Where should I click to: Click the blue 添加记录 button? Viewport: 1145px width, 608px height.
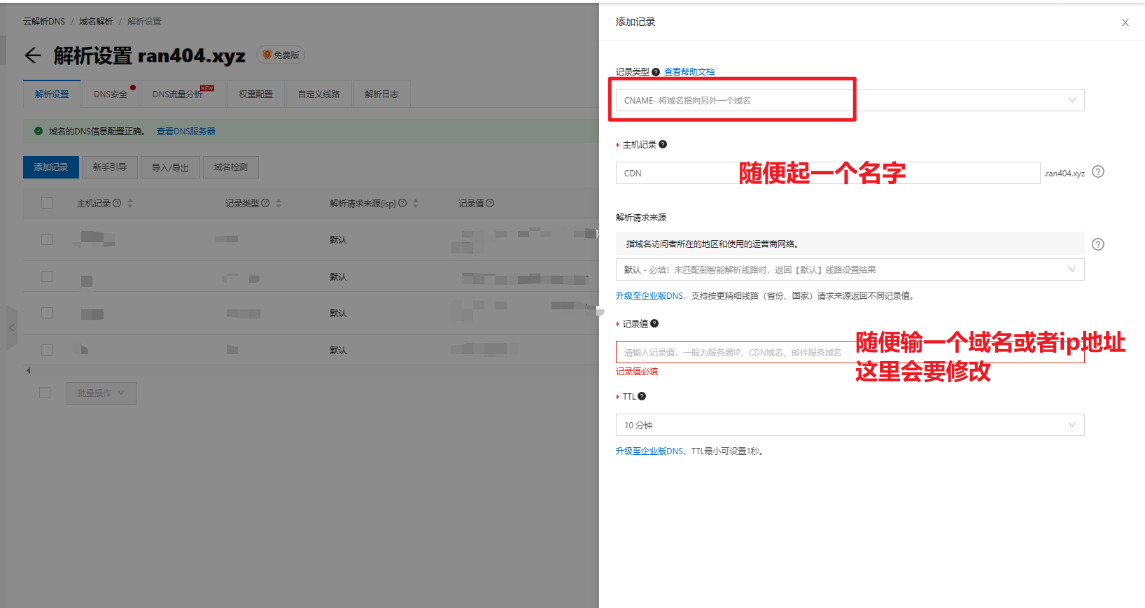(50, 167)
